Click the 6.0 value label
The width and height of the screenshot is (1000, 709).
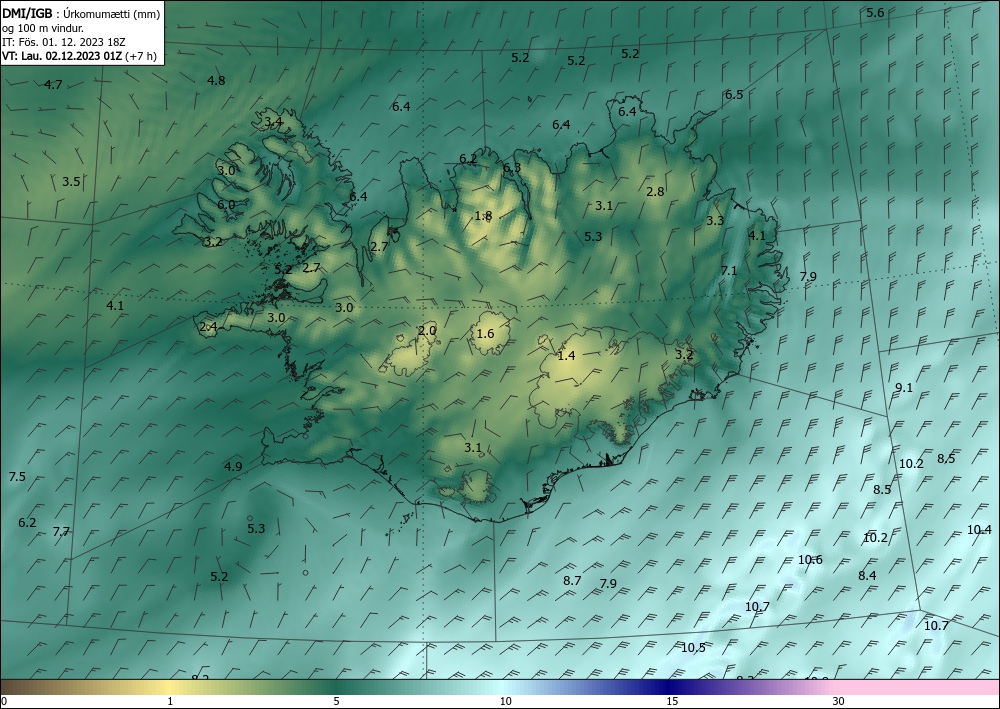pyautogui.click(x=226, y=205)
